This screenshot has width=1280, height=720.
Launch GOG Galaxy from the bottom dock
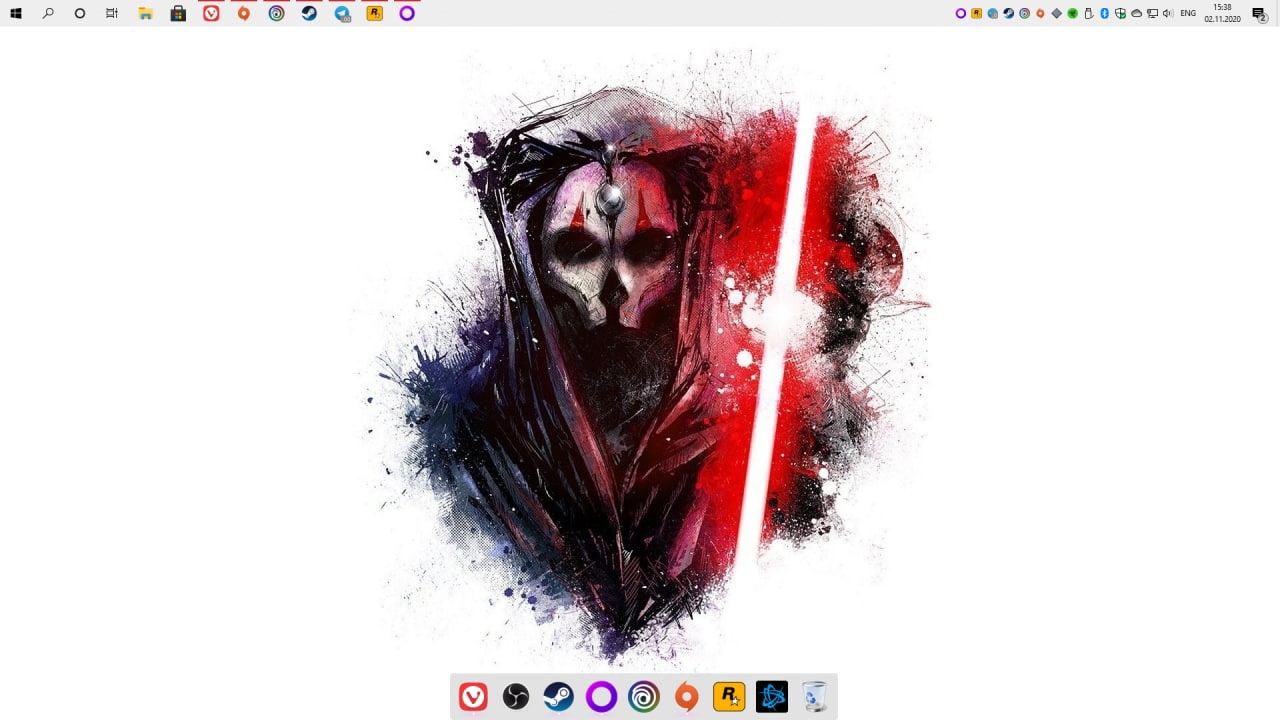pos(601,696)
